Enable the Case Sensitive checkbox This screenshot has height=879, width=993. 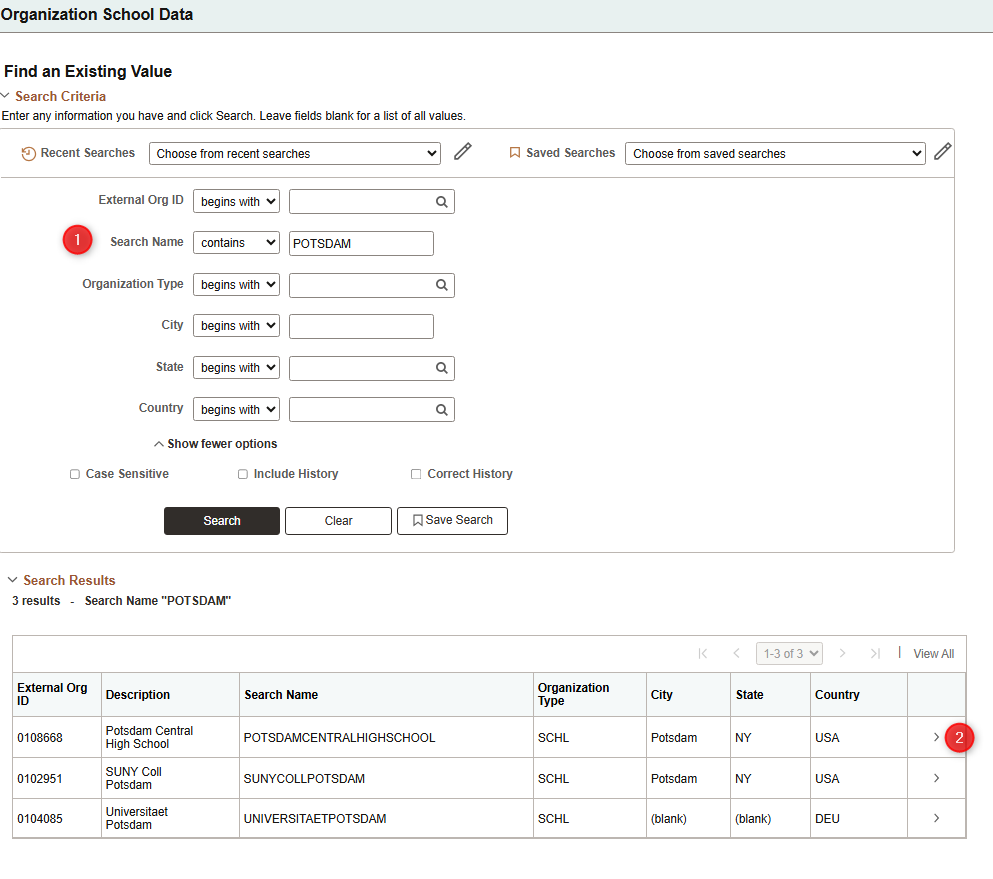[75, 474]
